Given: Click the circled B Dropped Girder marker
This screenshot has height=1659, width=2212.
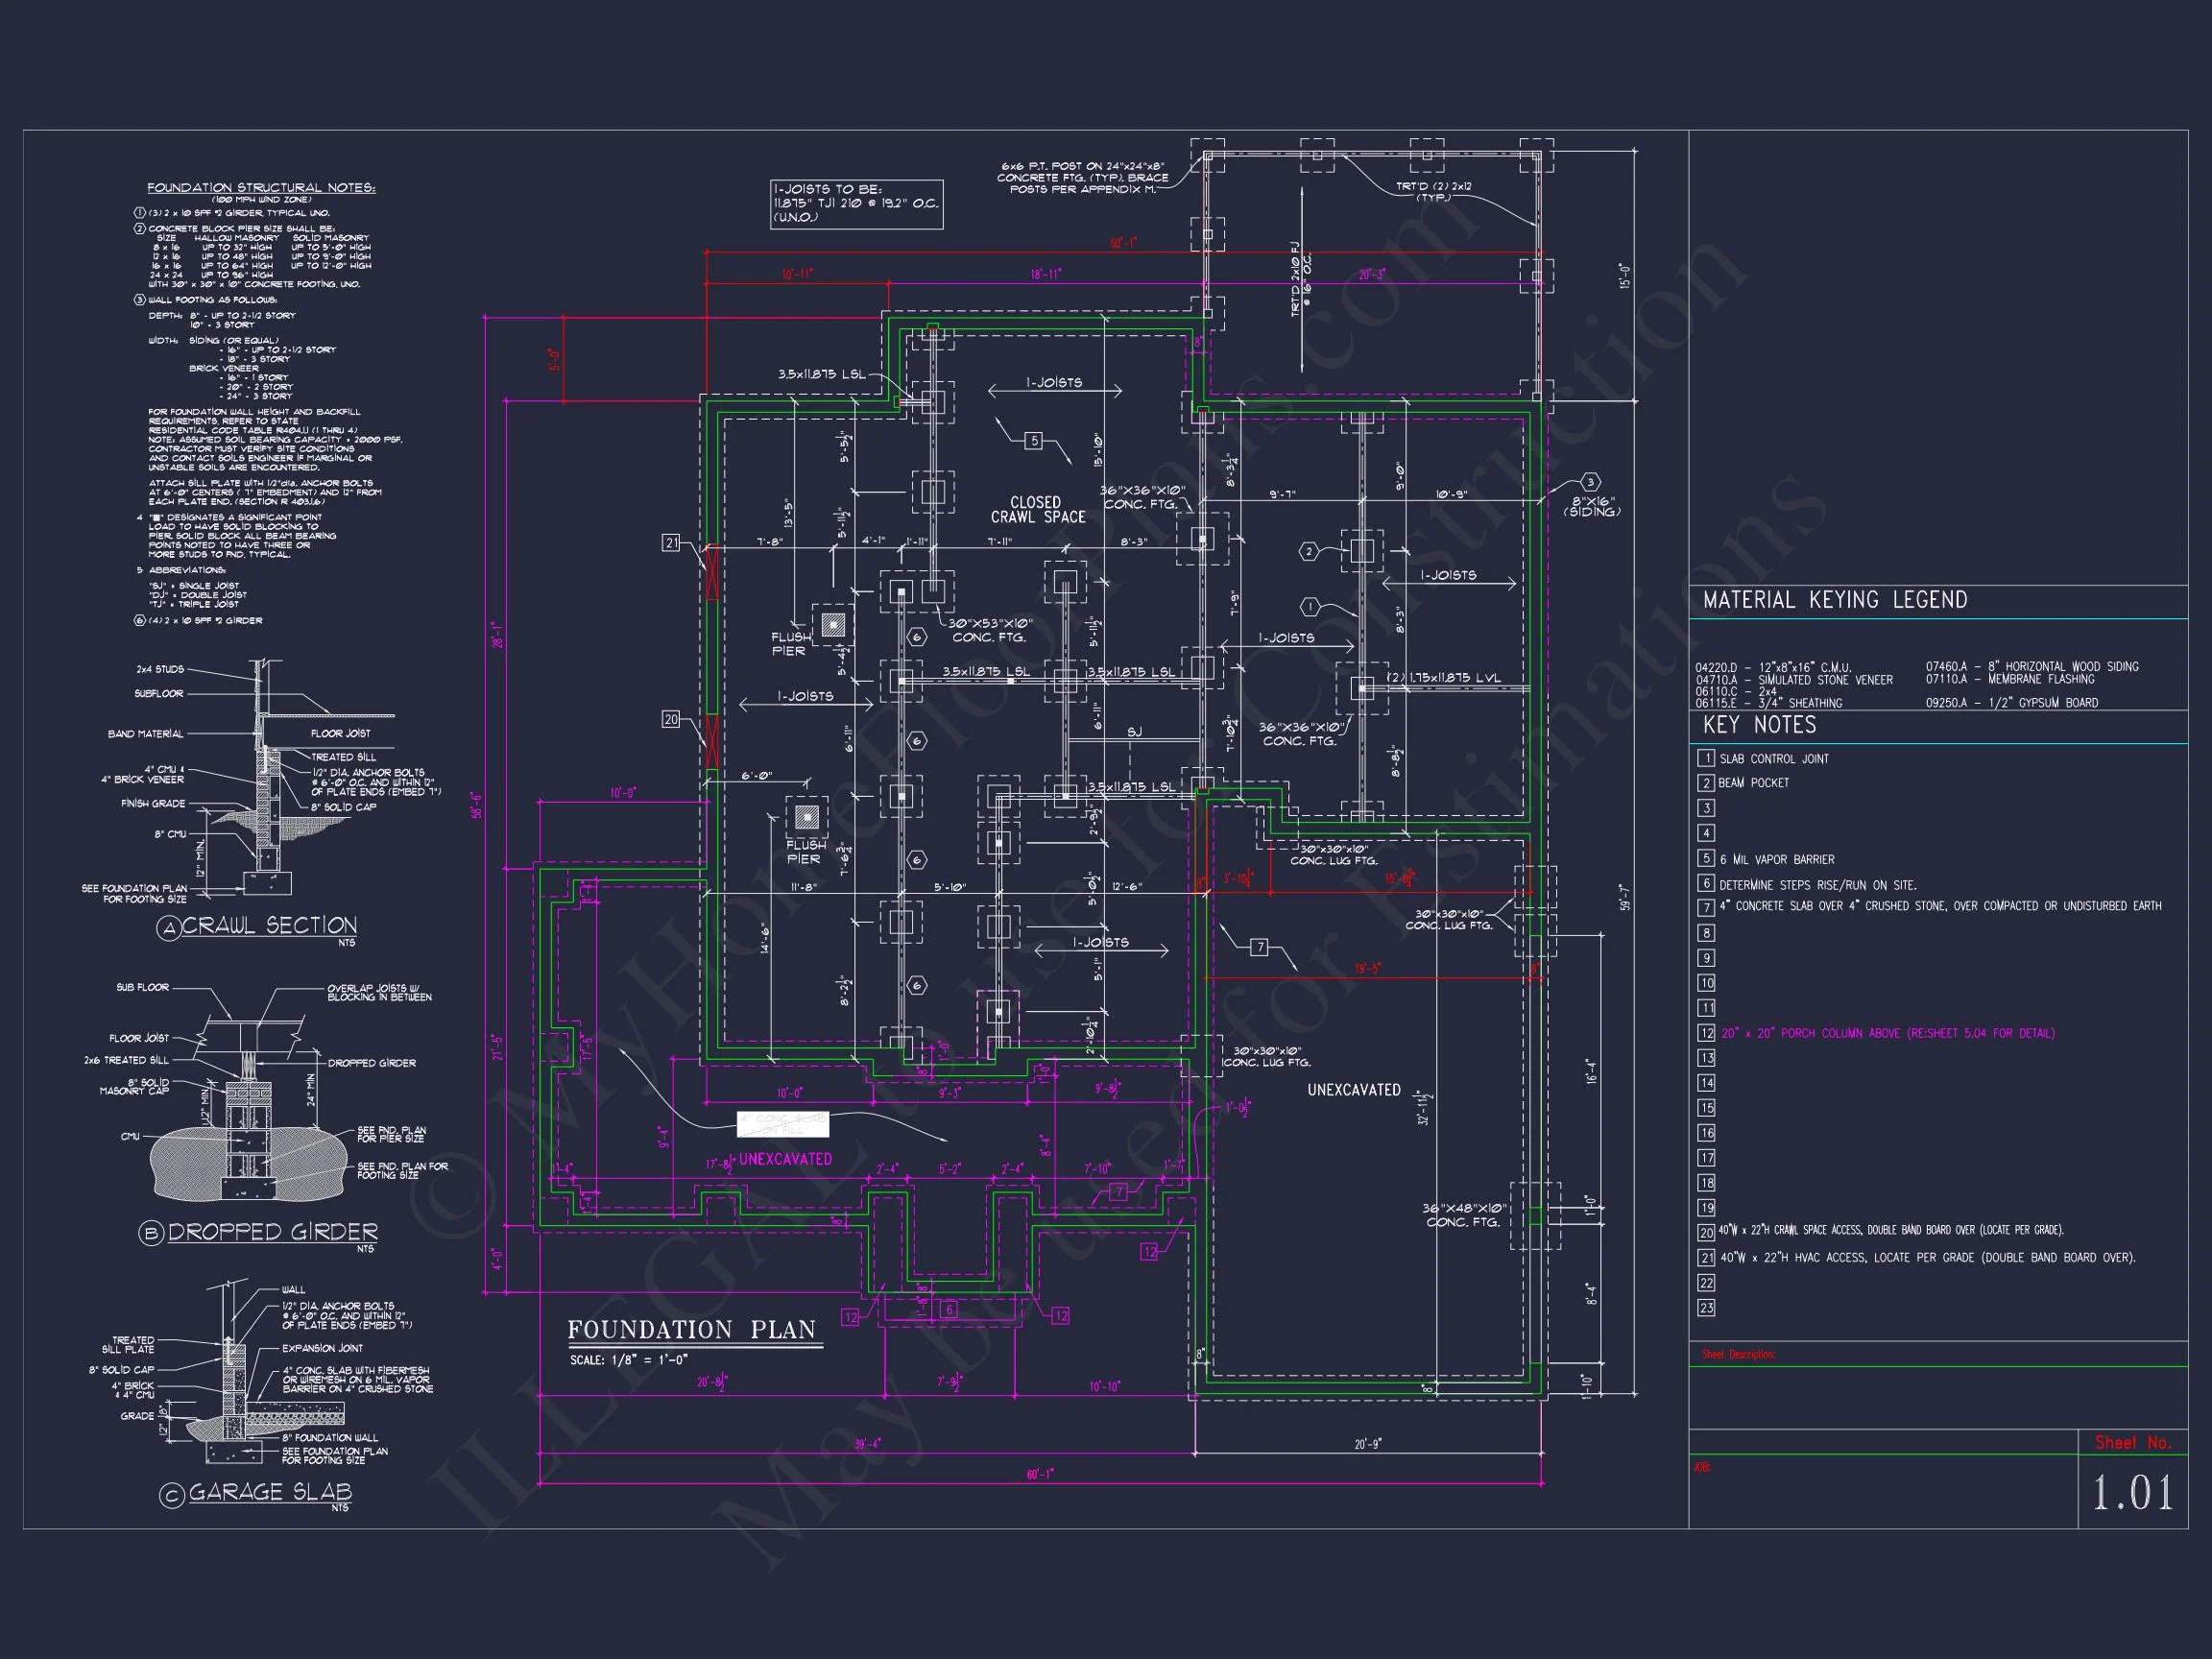Looking at the screenshot, I should point(151,1233).
